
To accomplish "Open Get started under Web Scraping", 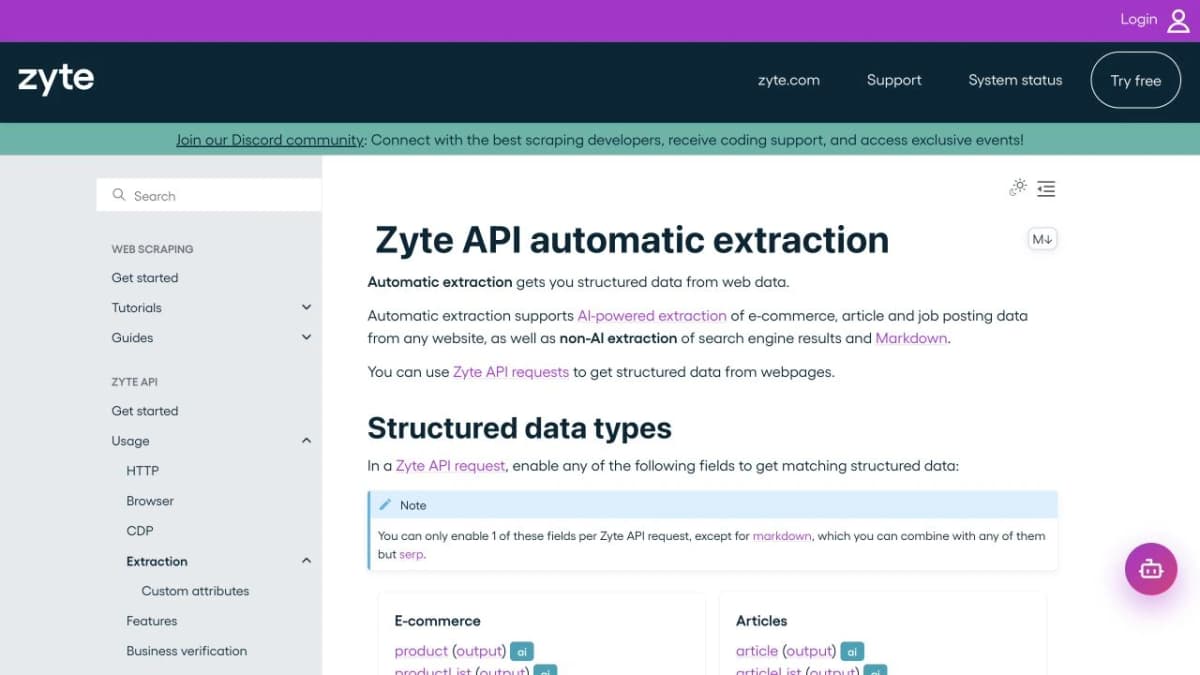I will (145, 278).
